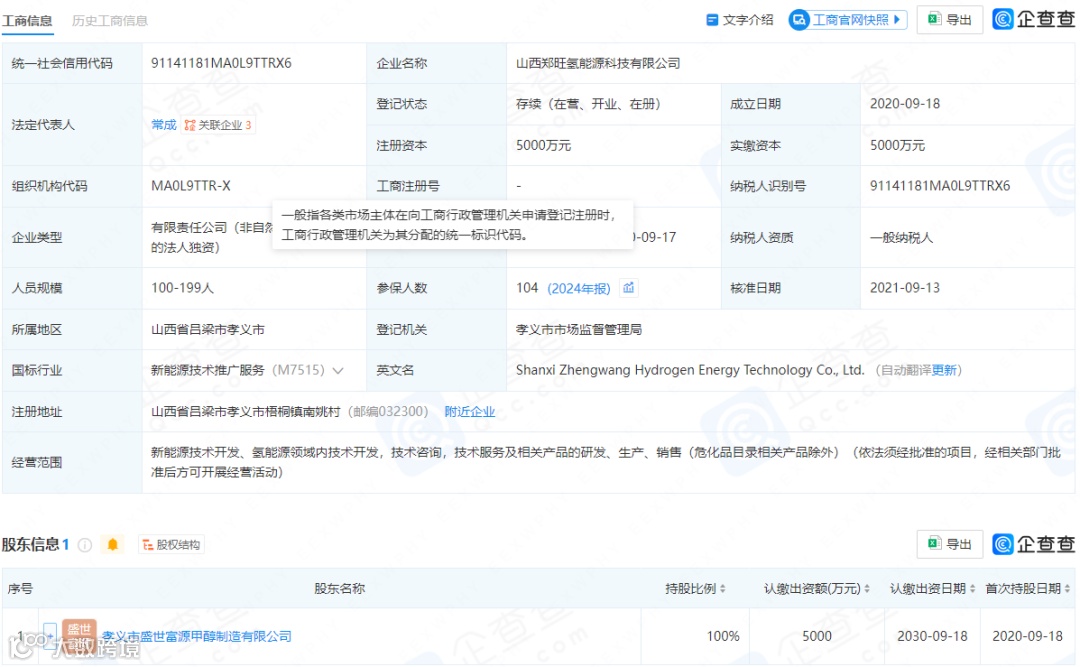This screenshot has height=667, width=1080.
Task: Click chart icon next to 2024年报
Action: pyautogui.click(x=628, y=288)
